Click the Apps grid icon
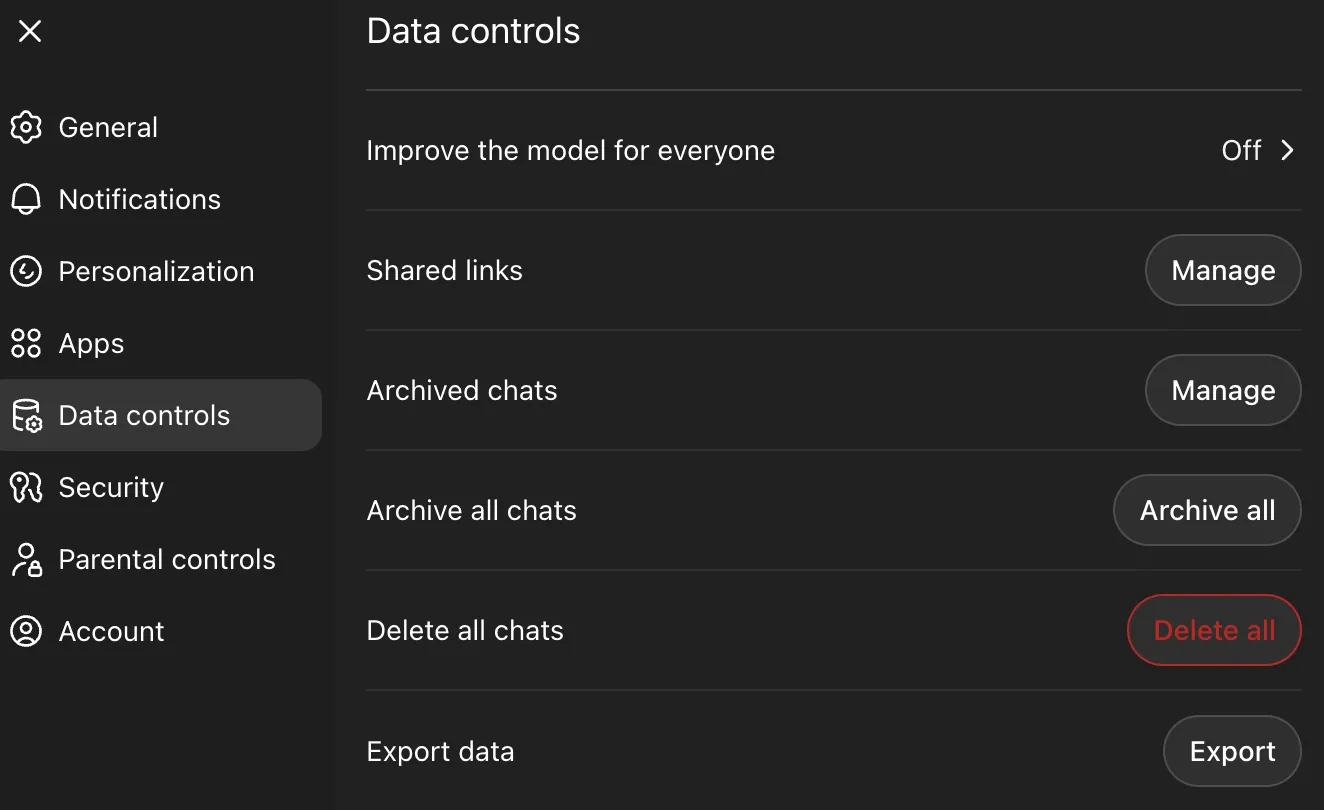 [26, 343]
